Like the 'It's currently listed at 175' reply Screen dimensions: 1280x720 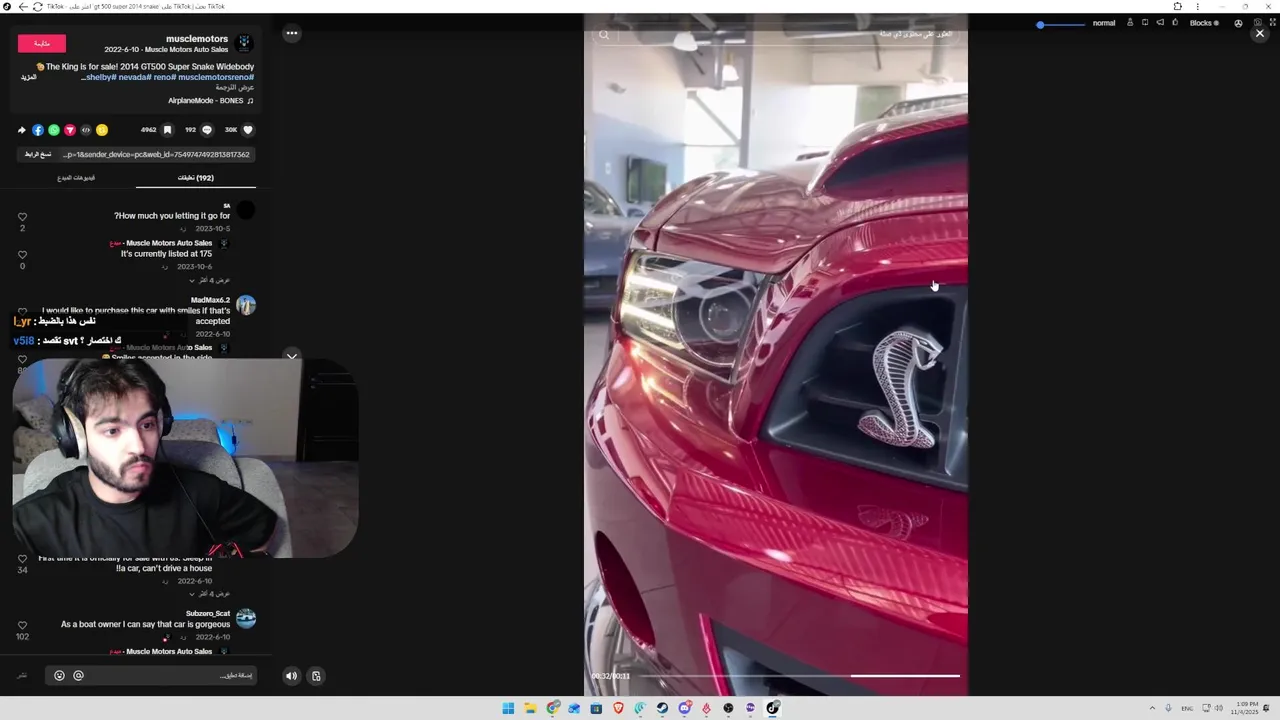(22, 255)
